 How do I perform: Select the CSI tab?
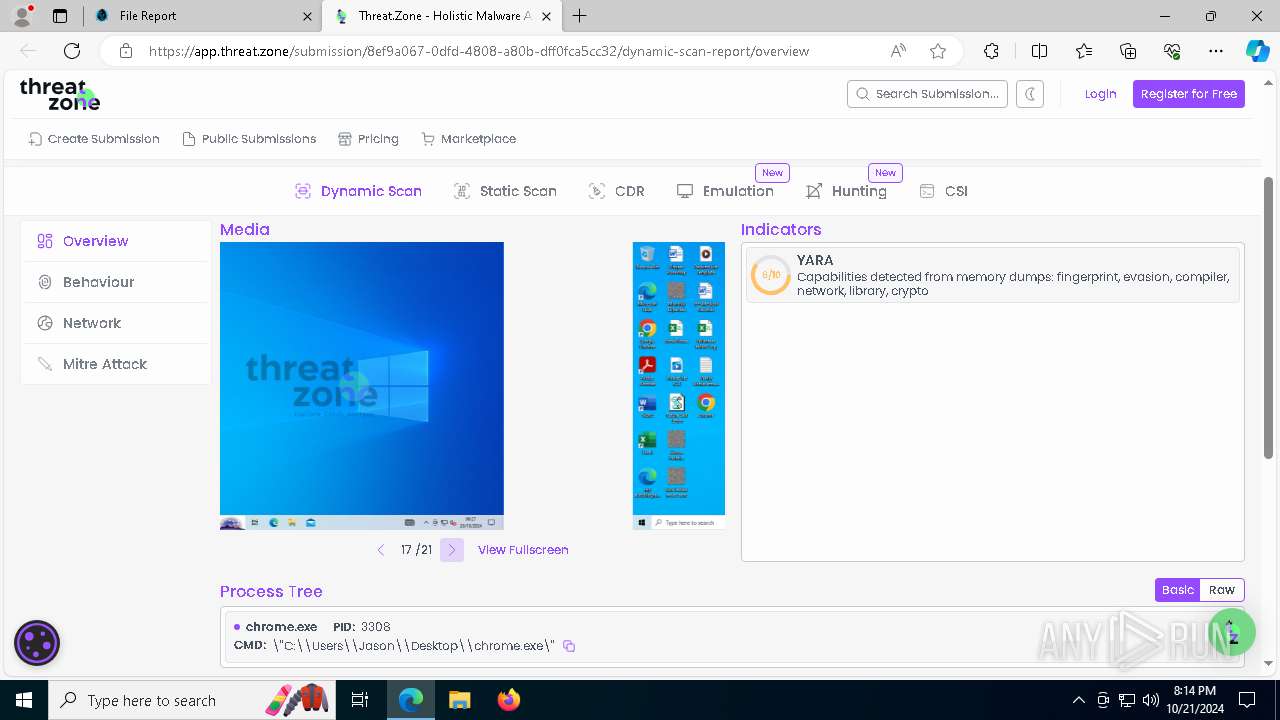click(943, 191)
